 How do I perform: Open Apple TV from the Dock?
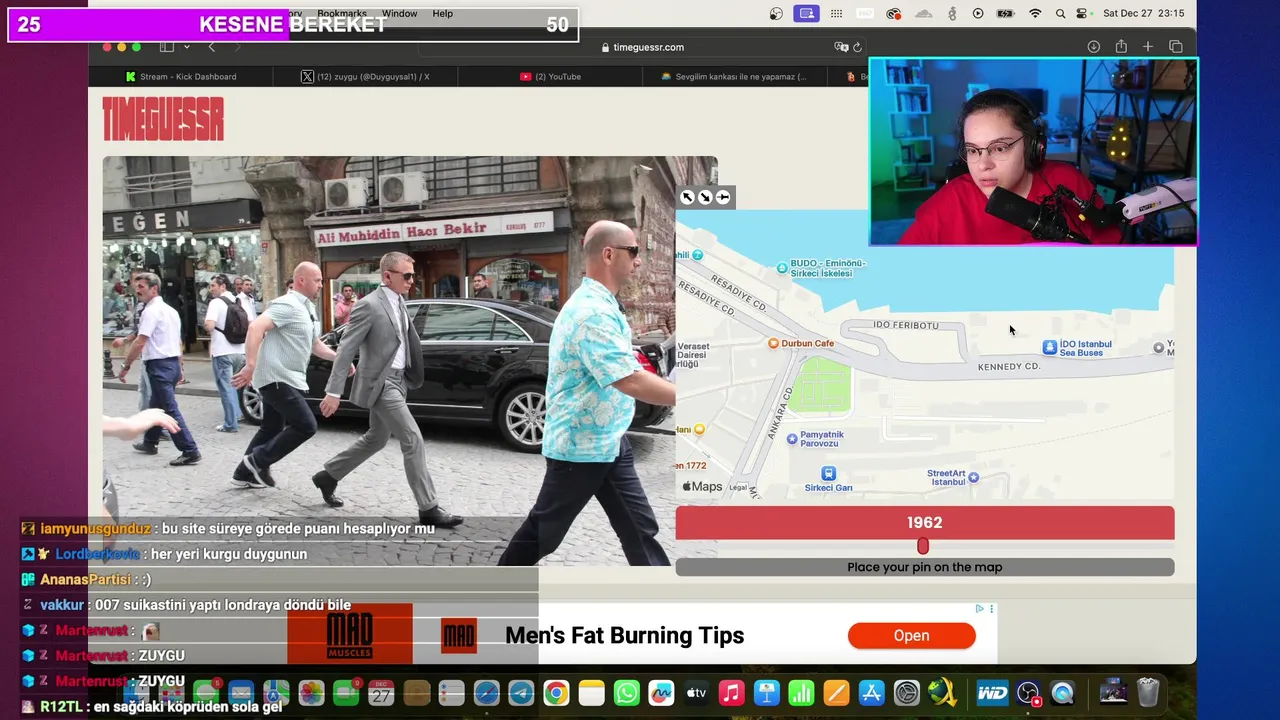click(x=696, y=693)
